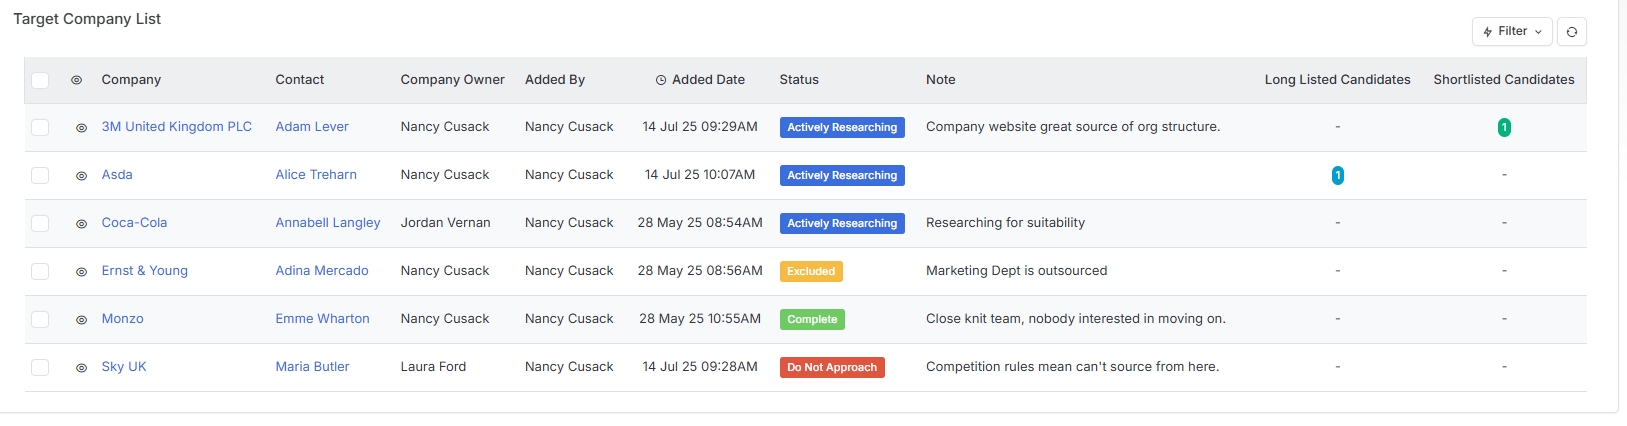1627x426 pixels.
Task: Click the green shortlisted count badge for 3M
Action: pos(1504,128)
